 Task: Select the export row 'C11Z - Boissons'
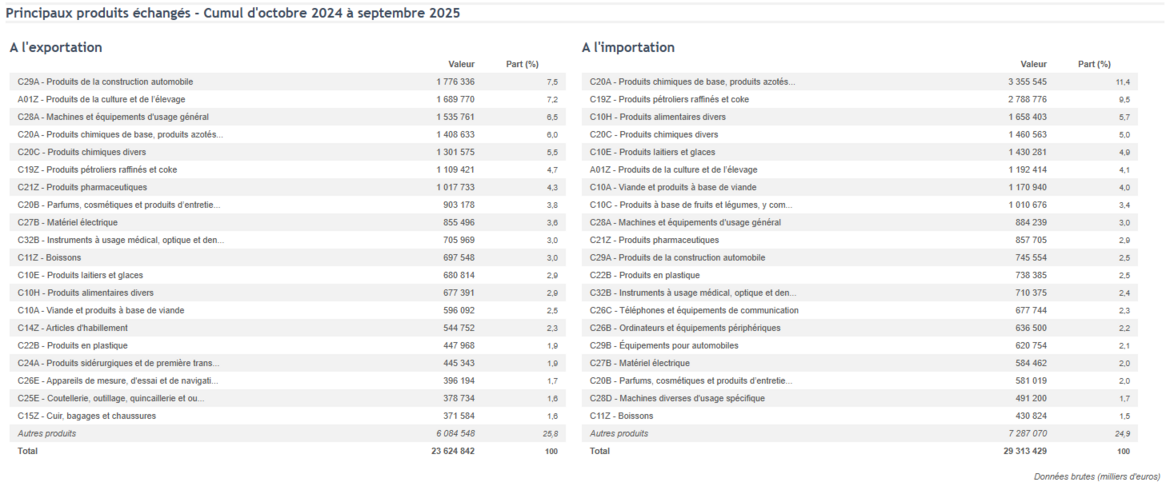[53, 258]
